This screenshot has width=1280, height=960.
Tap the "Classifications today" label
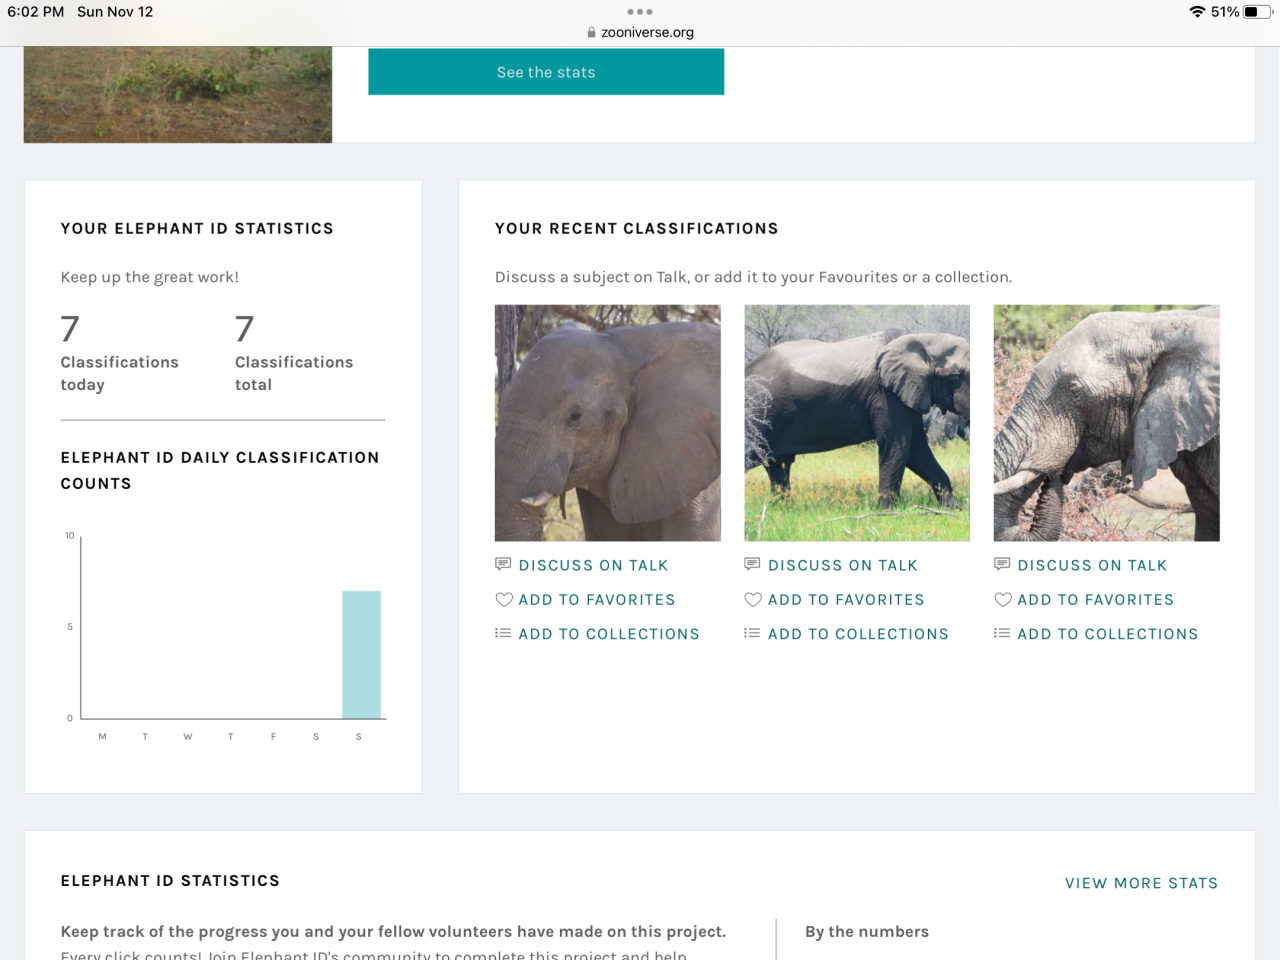[x=120, y=373]
